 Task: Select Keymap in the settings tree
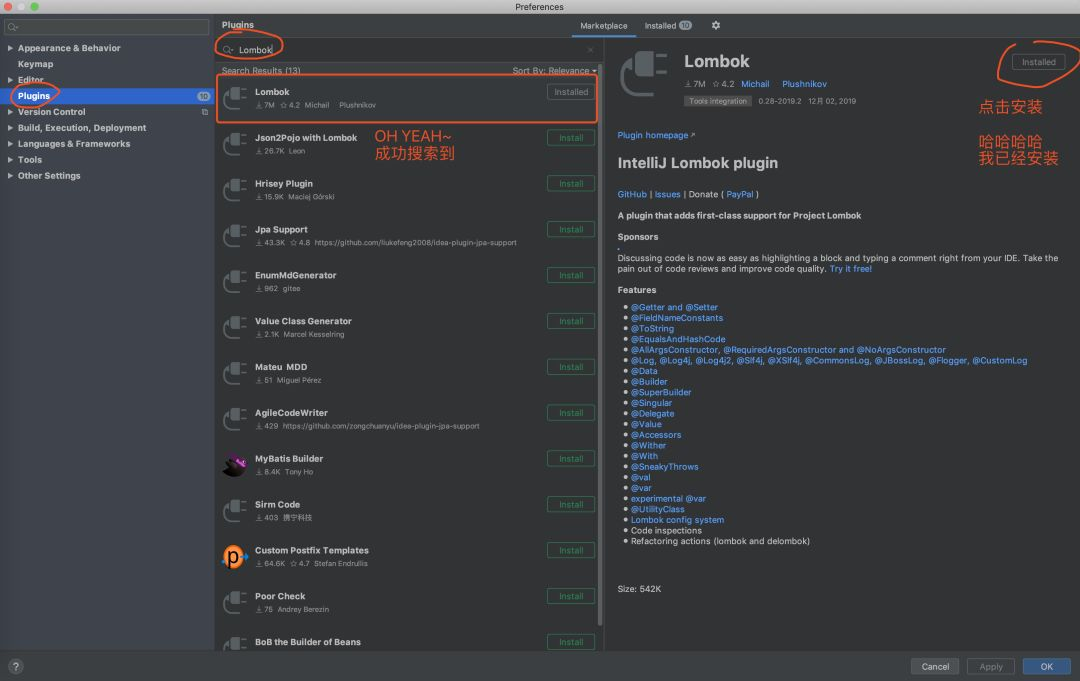pyautogui.click(x=35, y=64)
